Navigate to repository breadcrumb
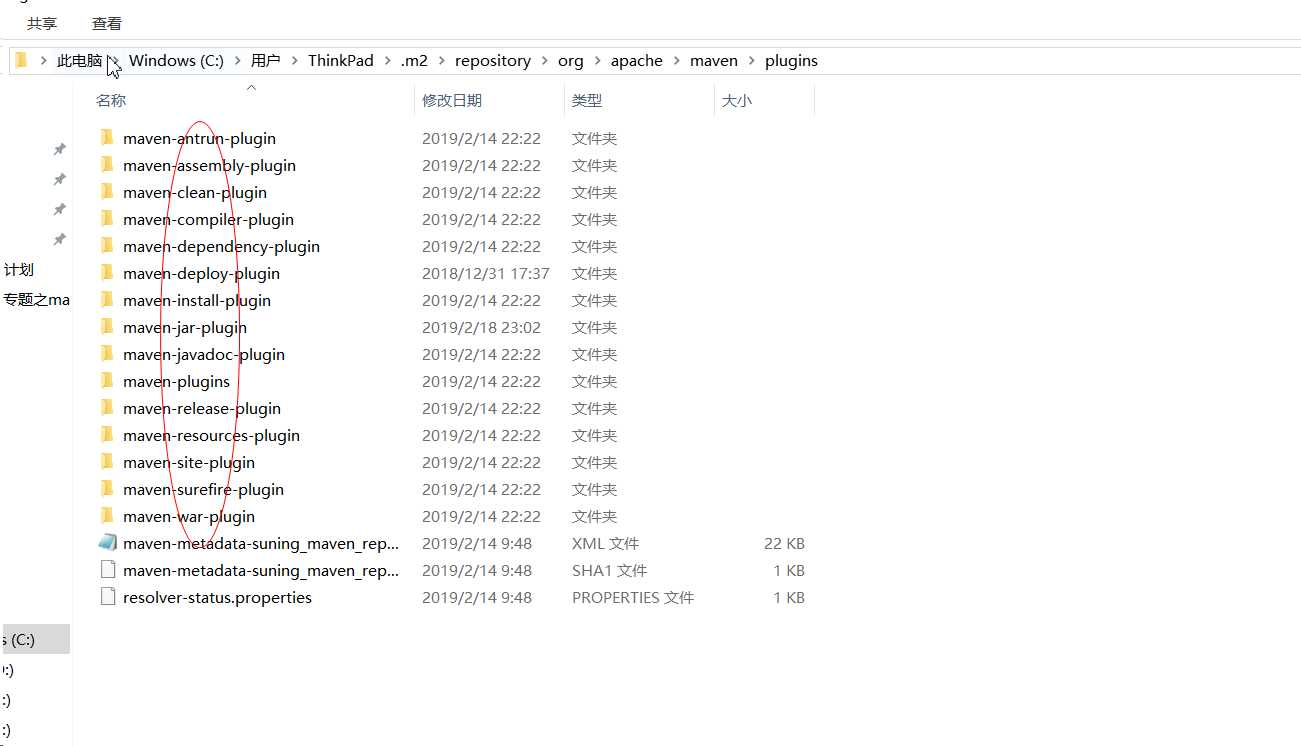Screen dimensions: 1301x746 pos(493,61)
